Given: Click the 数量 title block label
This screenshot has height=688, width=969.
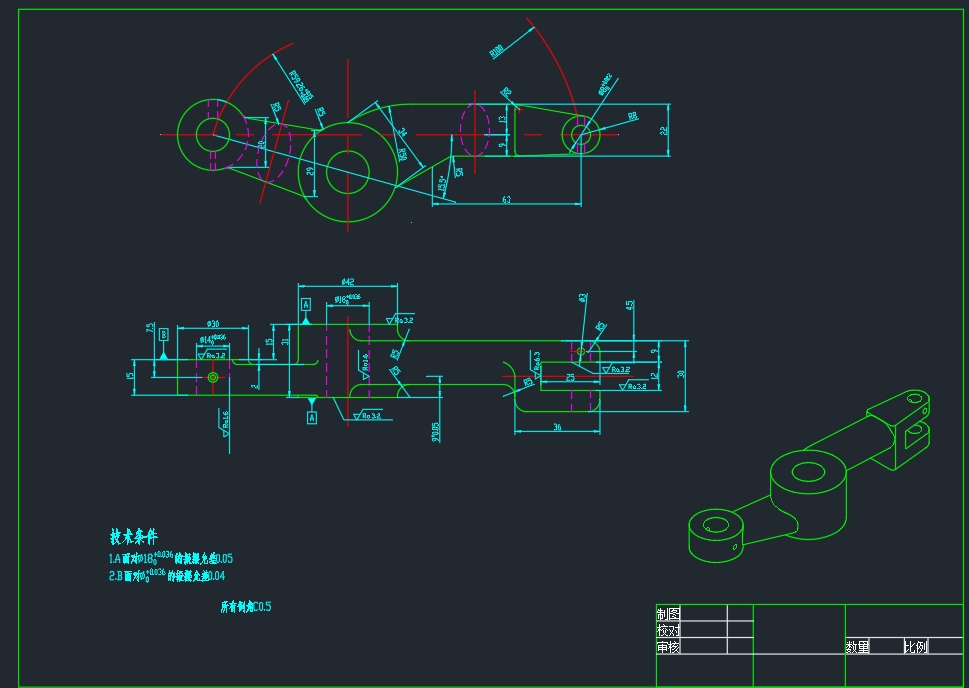Looking at the screenshot, I should [857, 647].
